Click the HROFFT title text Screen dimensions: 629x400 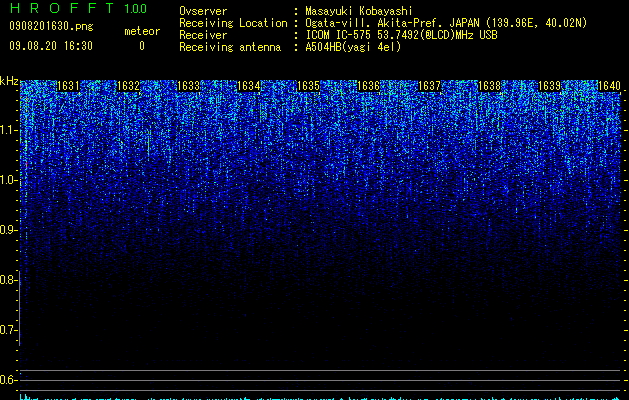pyautogui.click(x=62, y=8)
